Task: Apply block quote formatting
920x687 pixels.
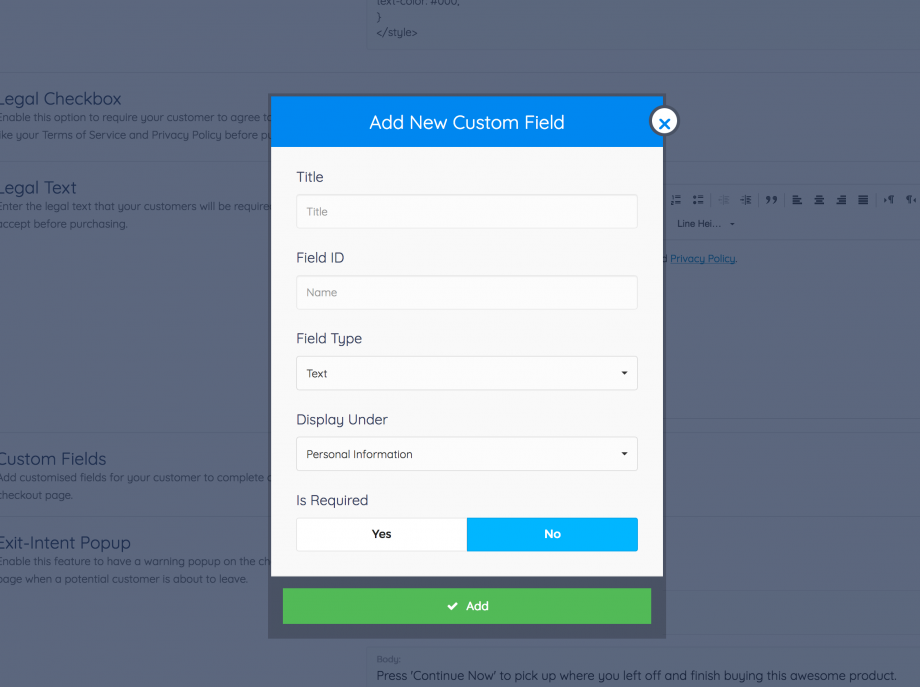Action: click(x=771, y=200)
